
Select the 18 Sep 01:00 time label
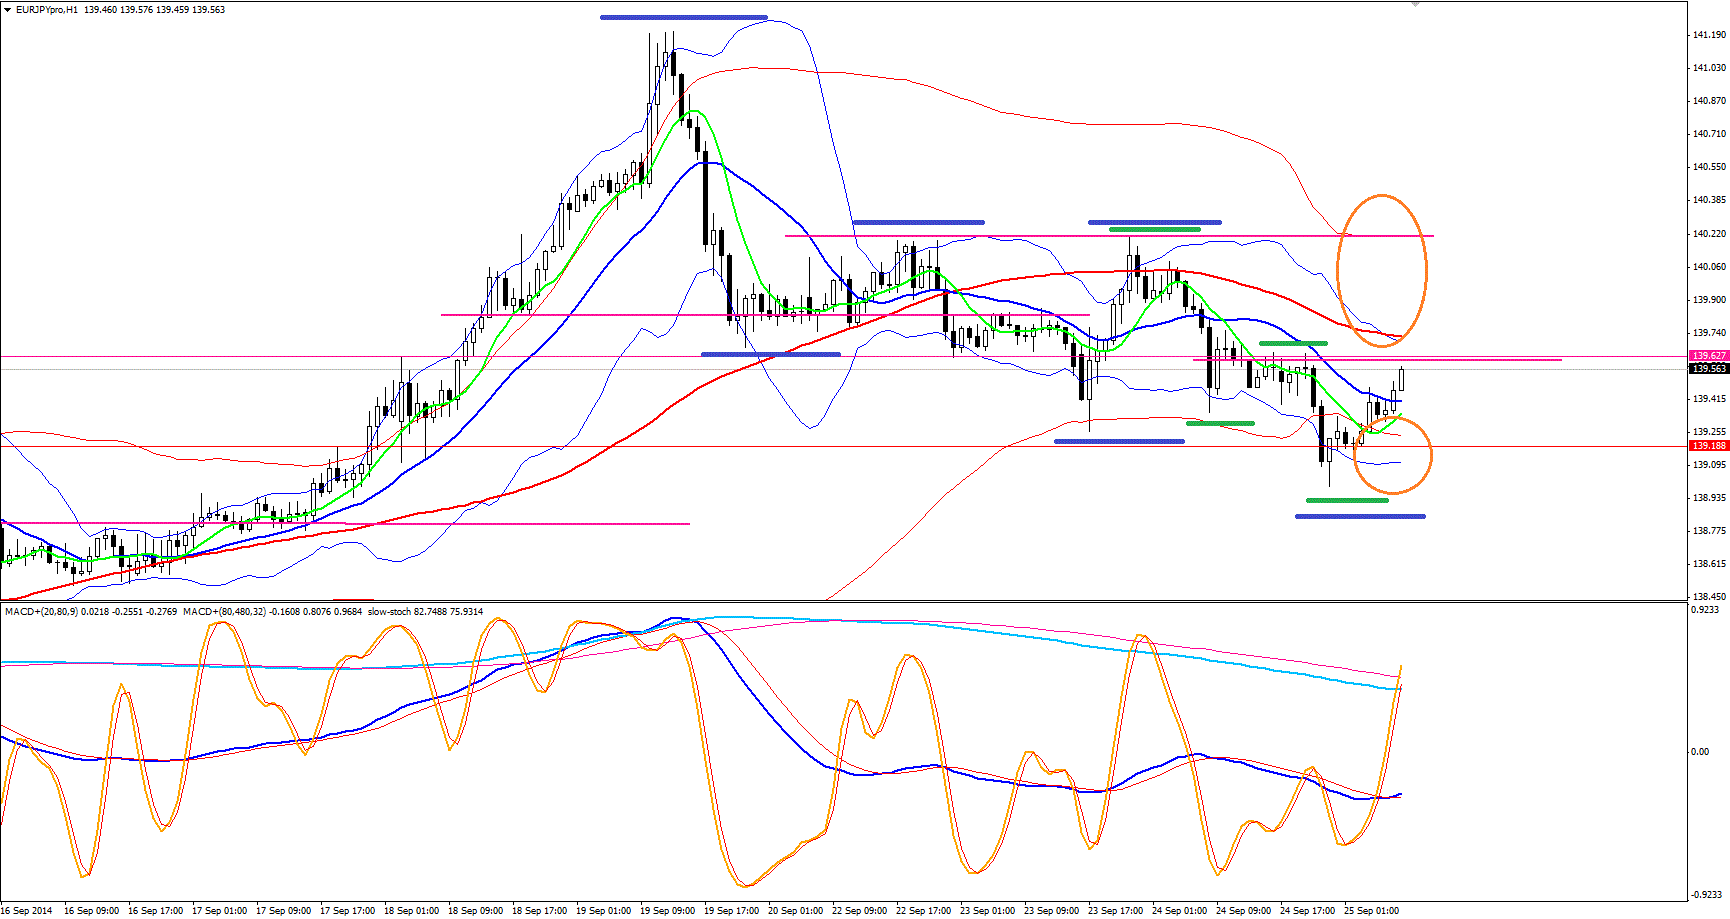coord(411,911)
